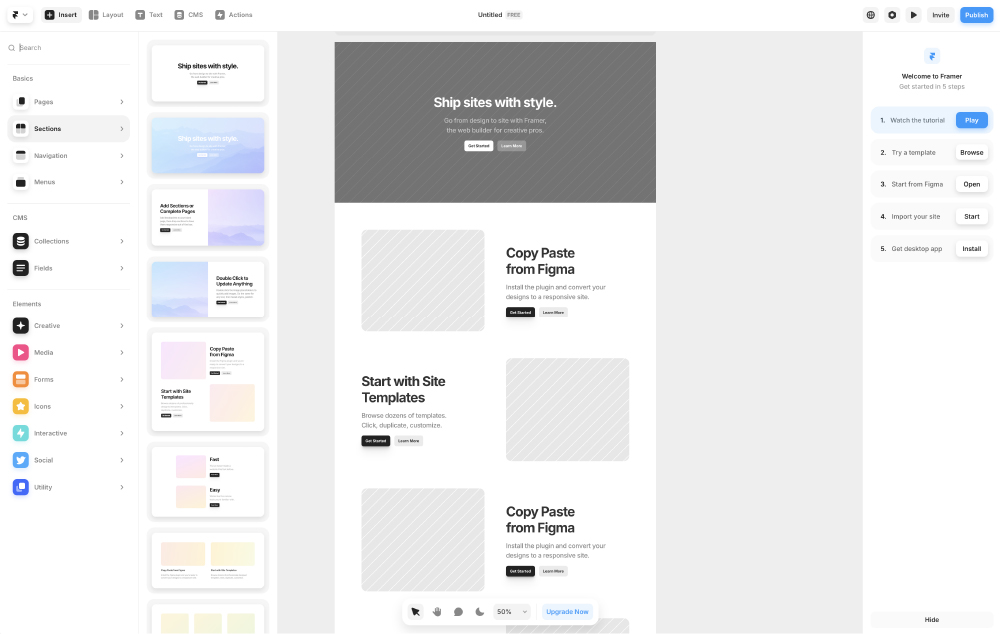Expand the Social row chevron

click(x=121, y=460)
